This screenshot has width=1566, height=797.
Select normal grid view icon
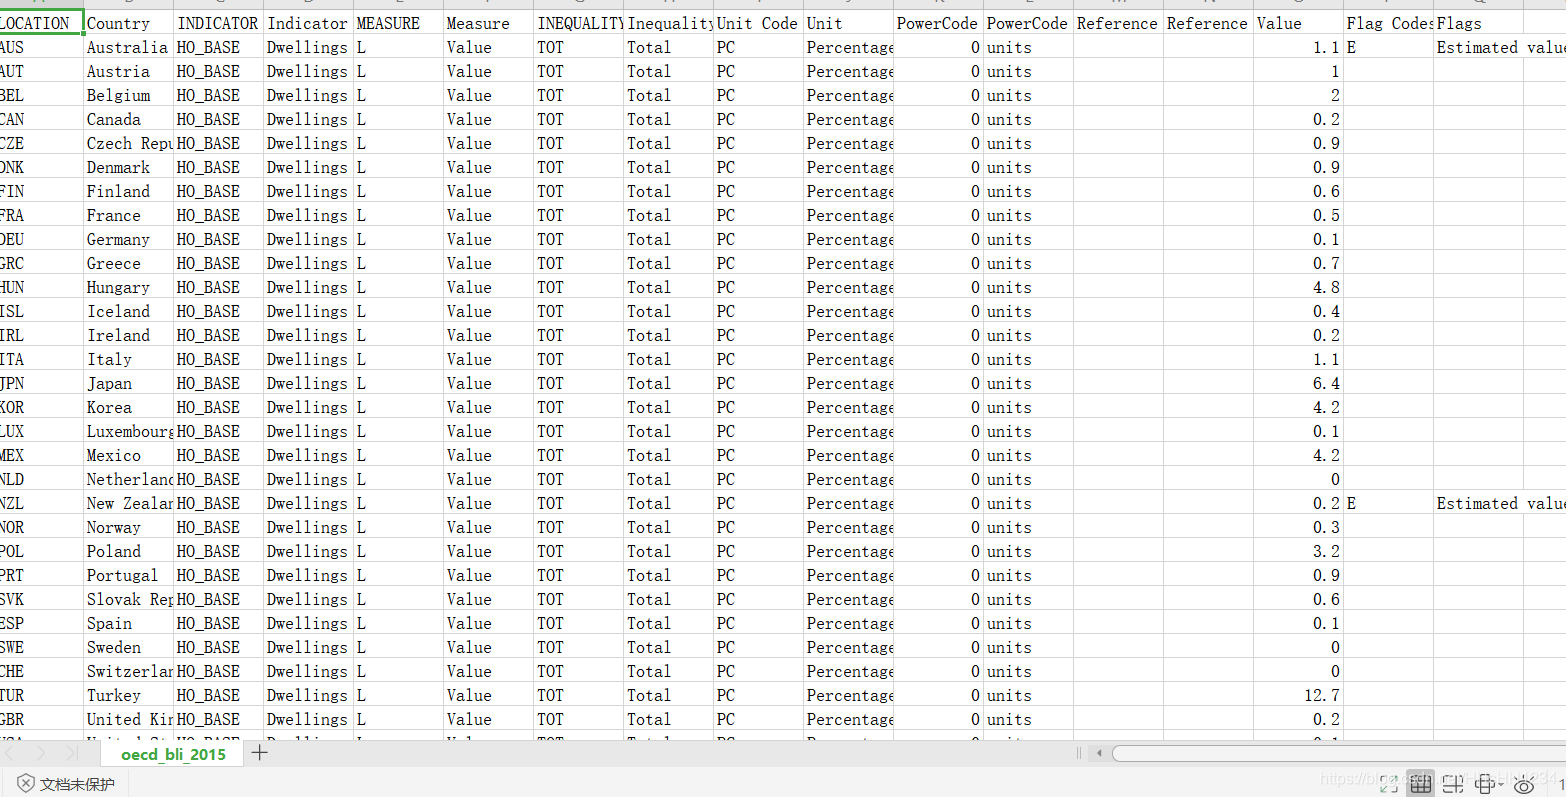1421,784
